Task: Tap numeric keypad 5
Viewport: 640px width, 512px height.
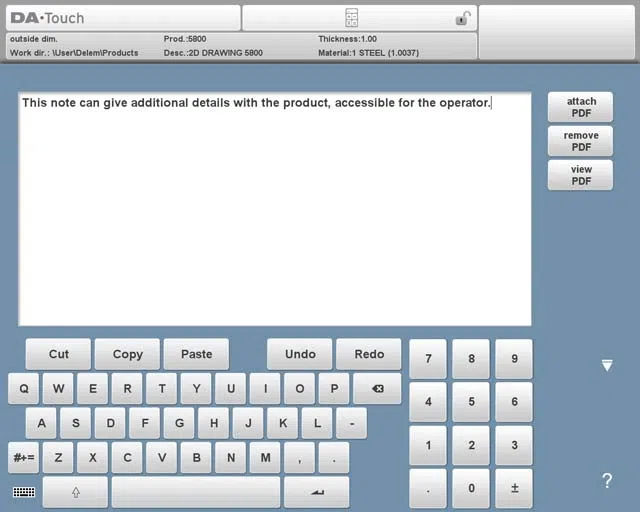Action: click(471, 402)
